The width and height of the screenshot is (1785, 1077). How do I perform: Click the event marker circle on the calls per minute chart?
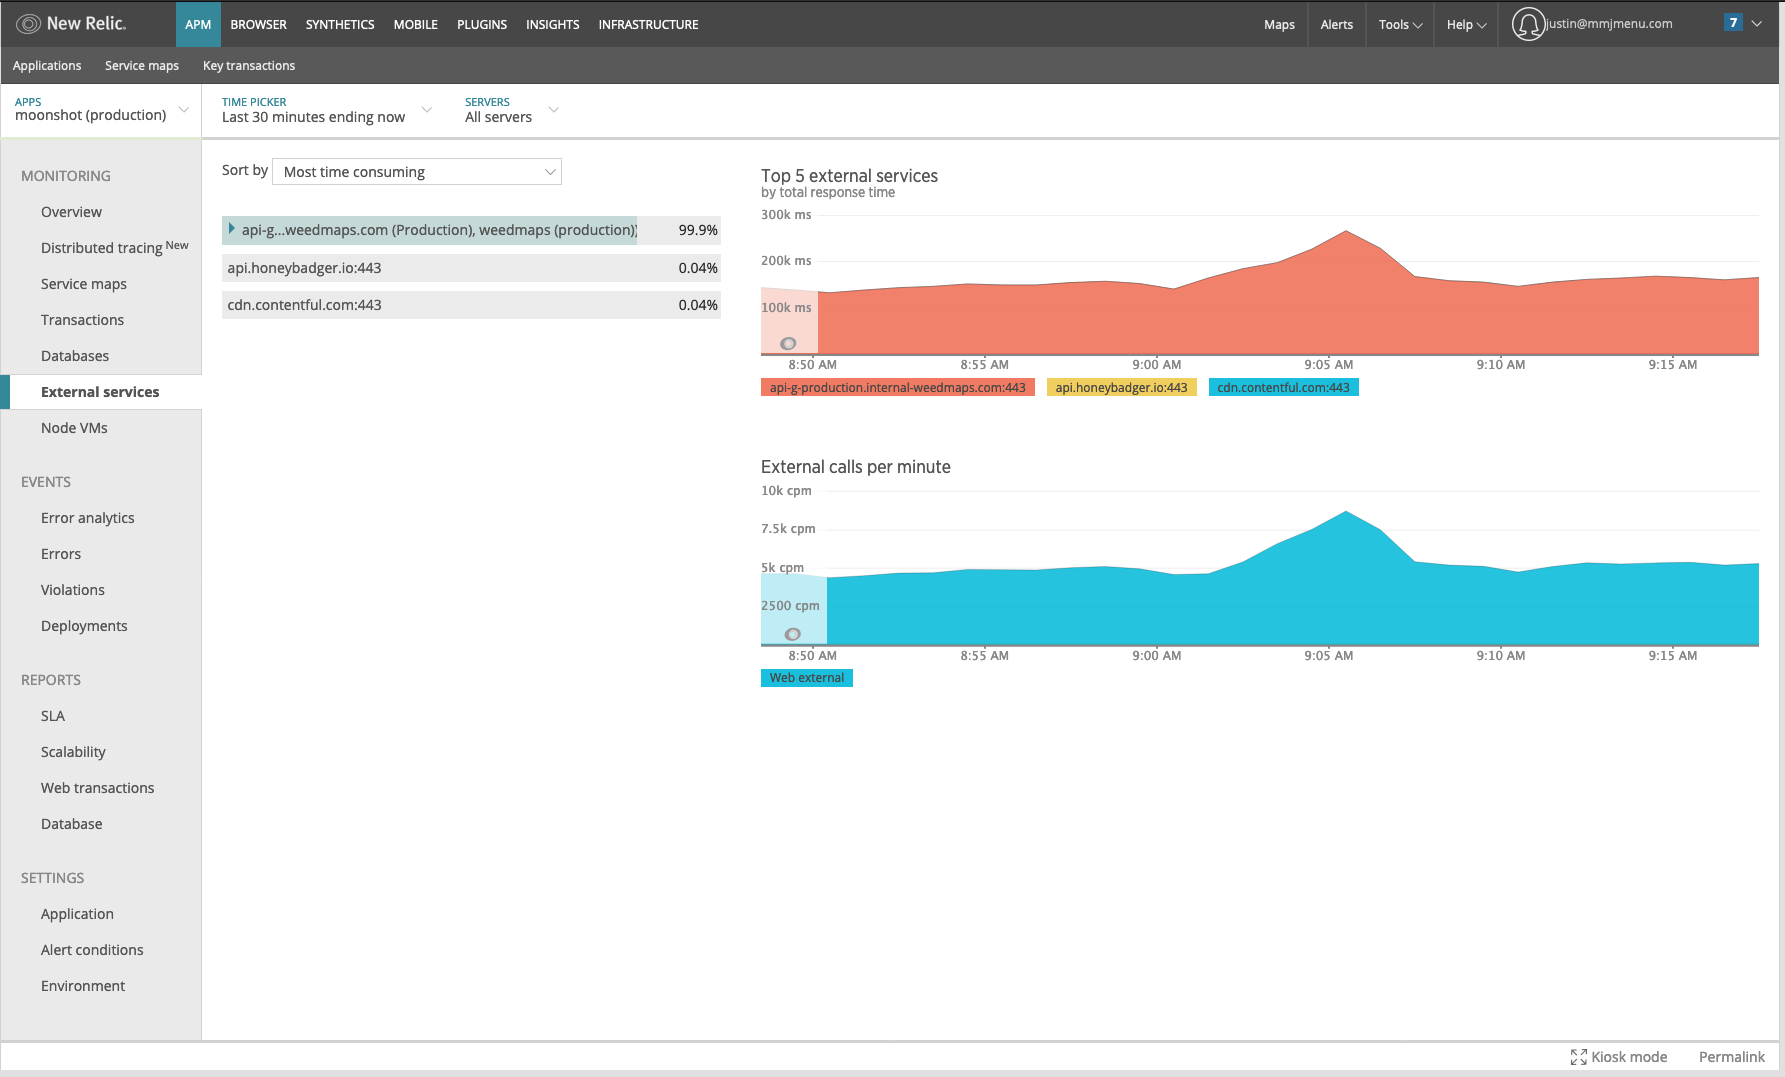pyautogui.click(x=792, y=634)
